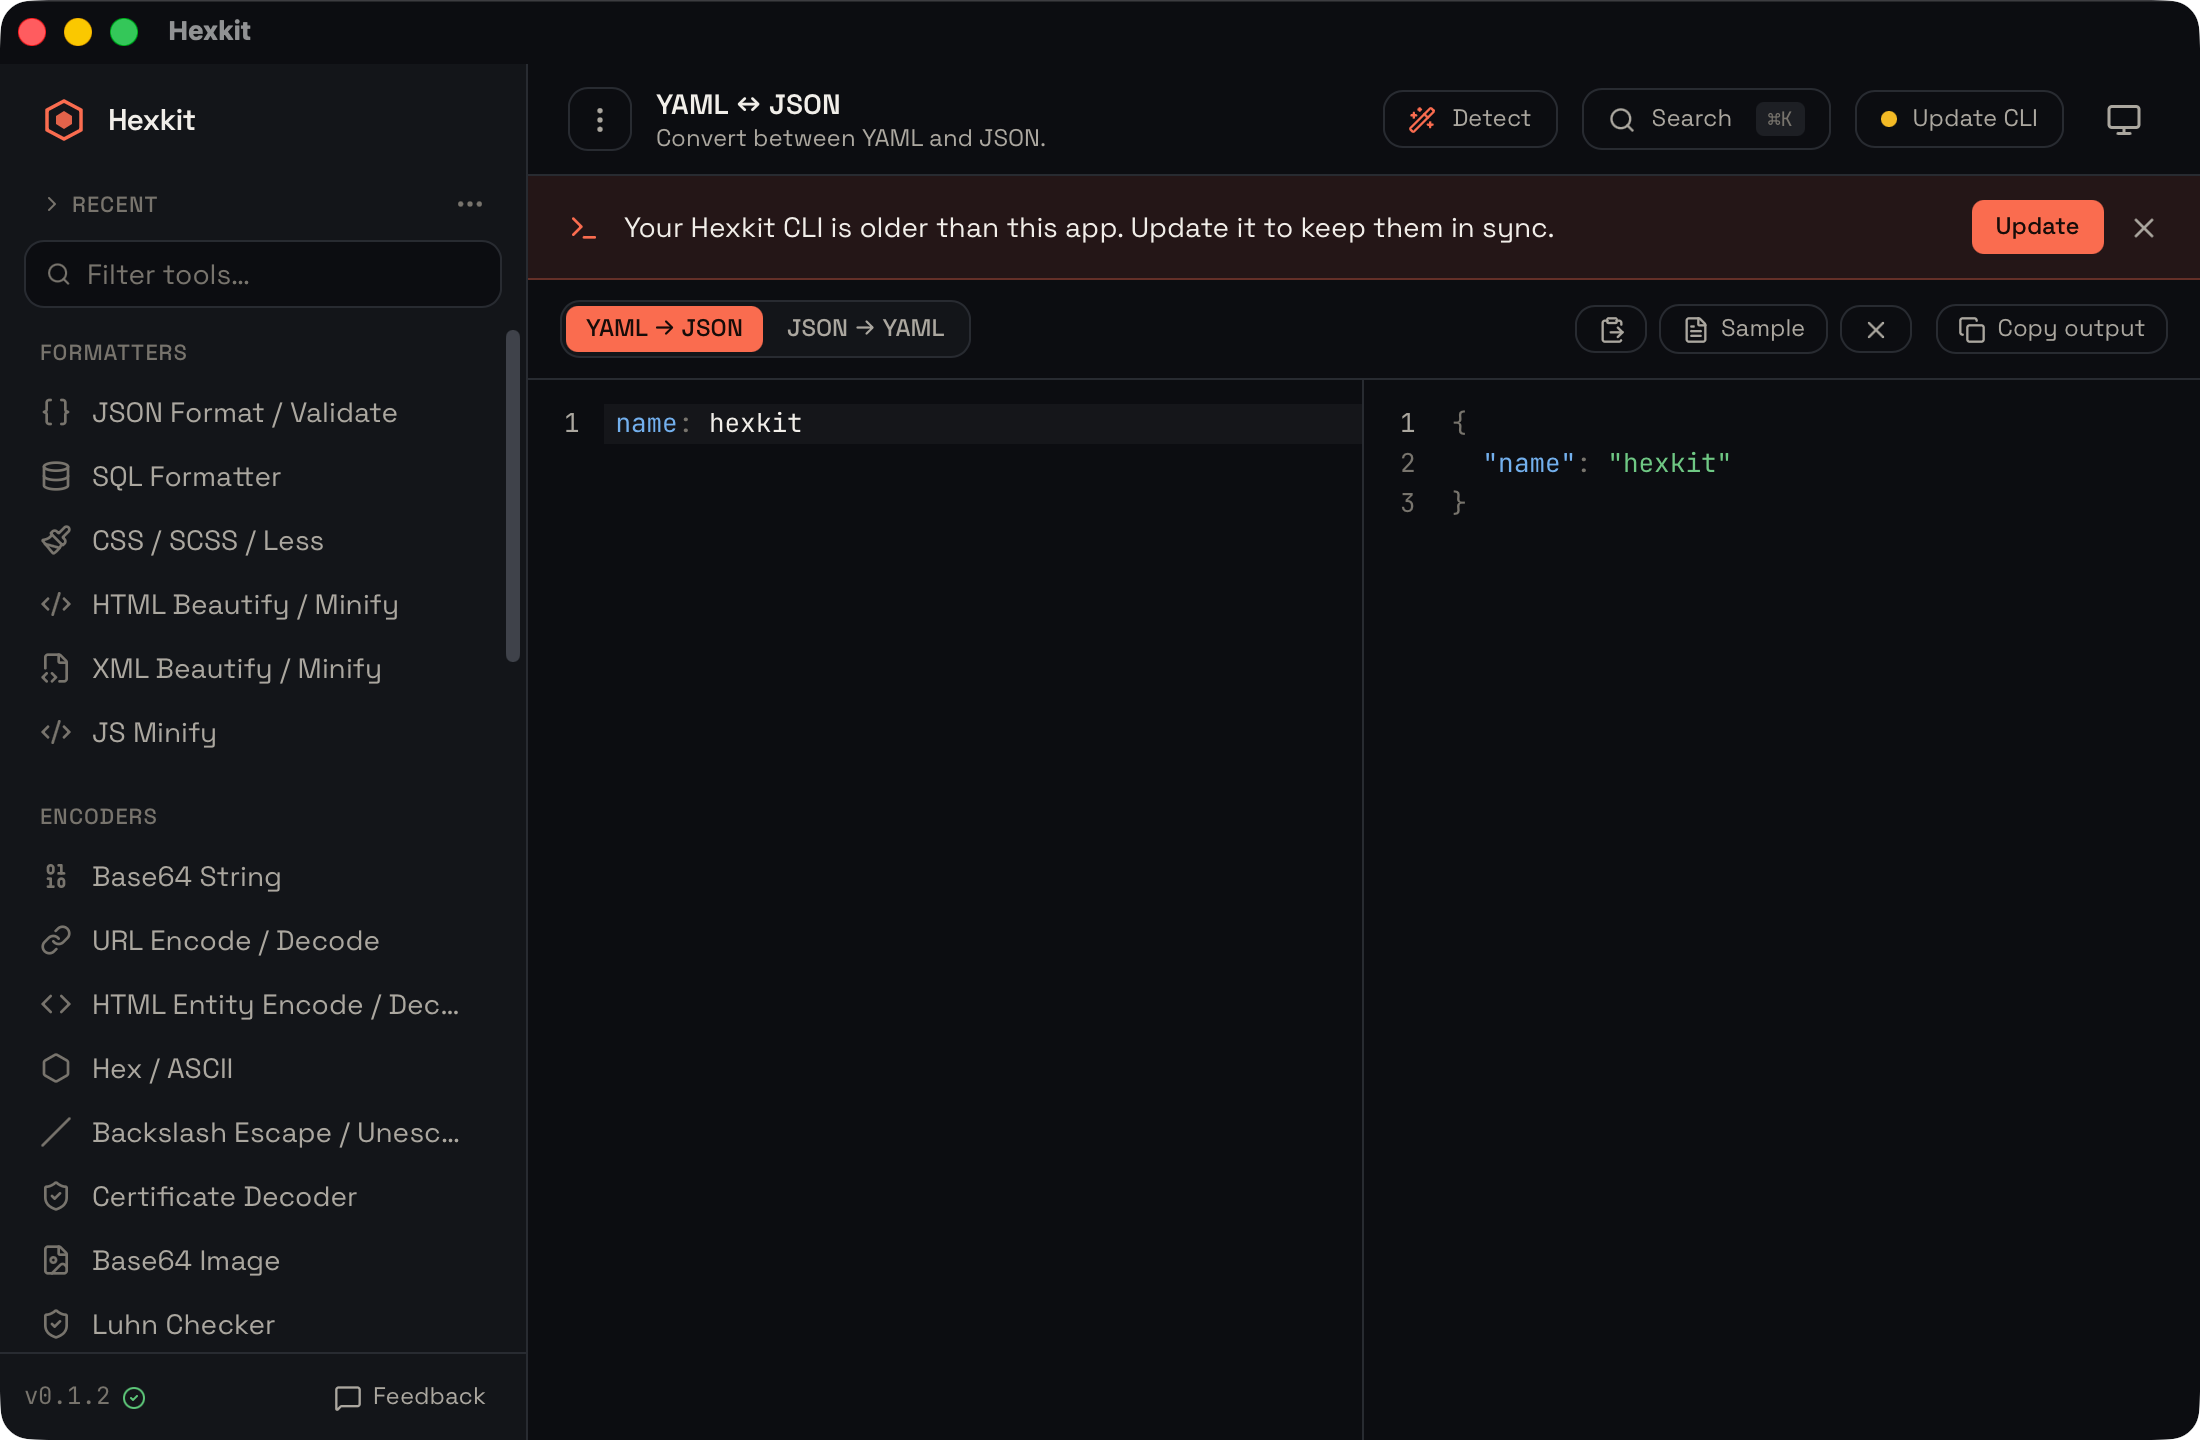Click the SQL Formatter database icon
2200x1440 pixels.
[56, 477]
